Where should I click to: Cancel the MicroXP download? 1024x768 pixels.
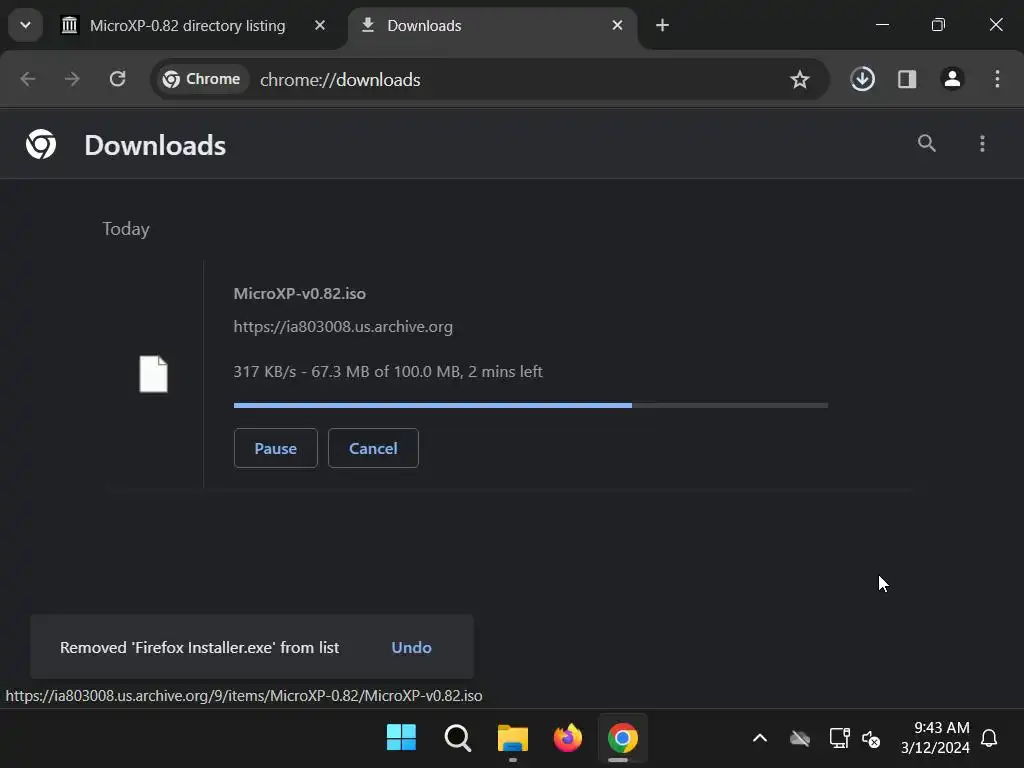click(x=373, y=448)
